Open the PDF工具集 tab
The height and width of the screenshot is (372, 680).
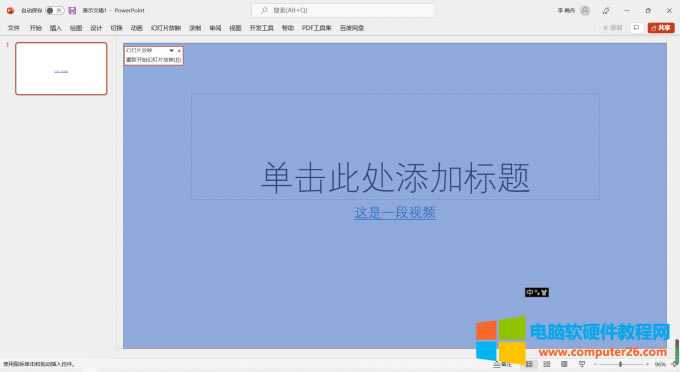pos(317,28)
